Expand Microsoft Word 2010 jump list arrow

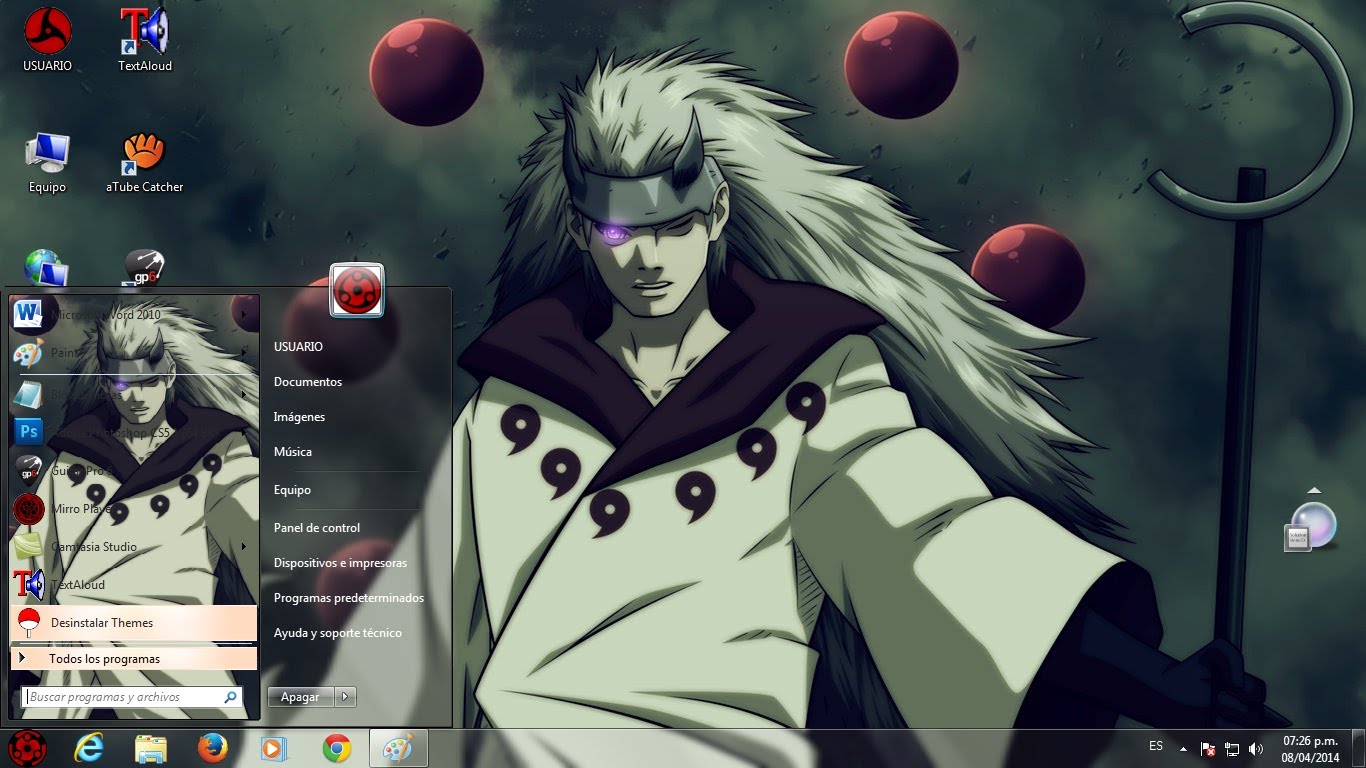point(244,315)
